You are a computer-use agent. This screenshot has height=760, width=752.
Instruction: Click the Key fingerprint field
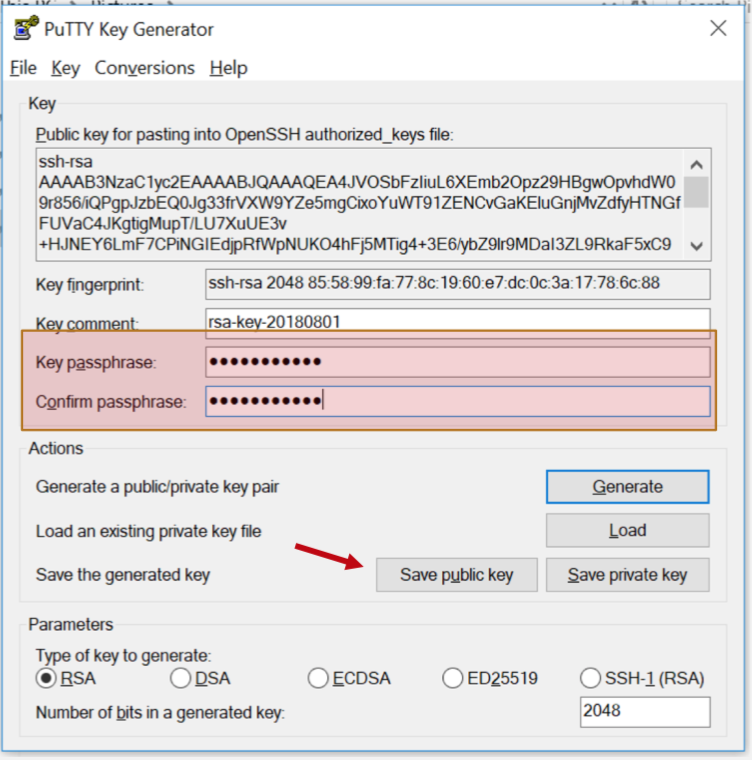pyautogui.click(x=457, y=284)
